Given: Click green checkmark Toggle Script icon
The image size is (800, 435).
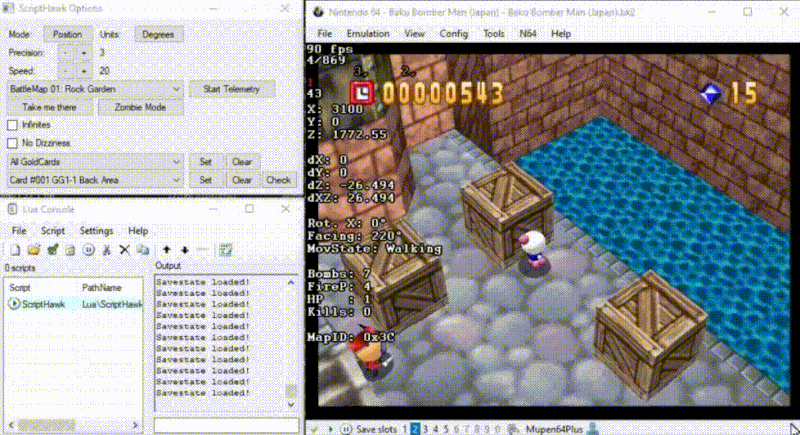Looking at the screenshot, I should pyautogui.click(x=53, y=250).
